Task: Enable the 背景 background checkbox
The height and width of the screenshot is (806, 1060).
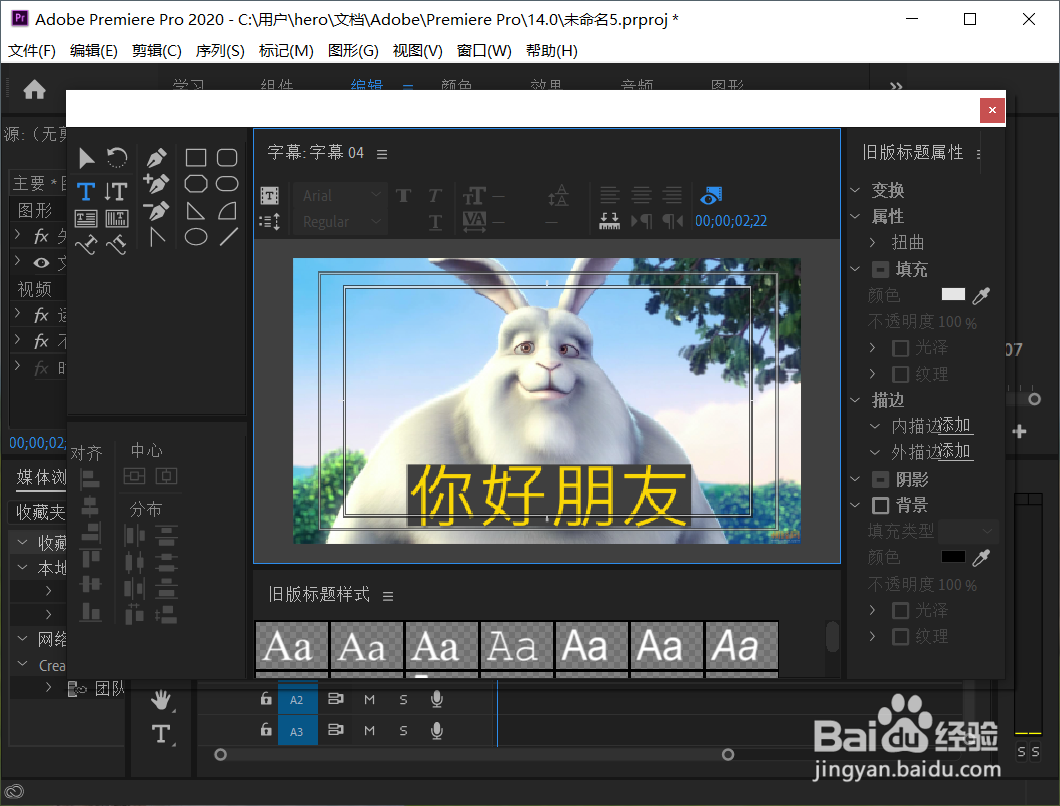Action: click(880, 506)
